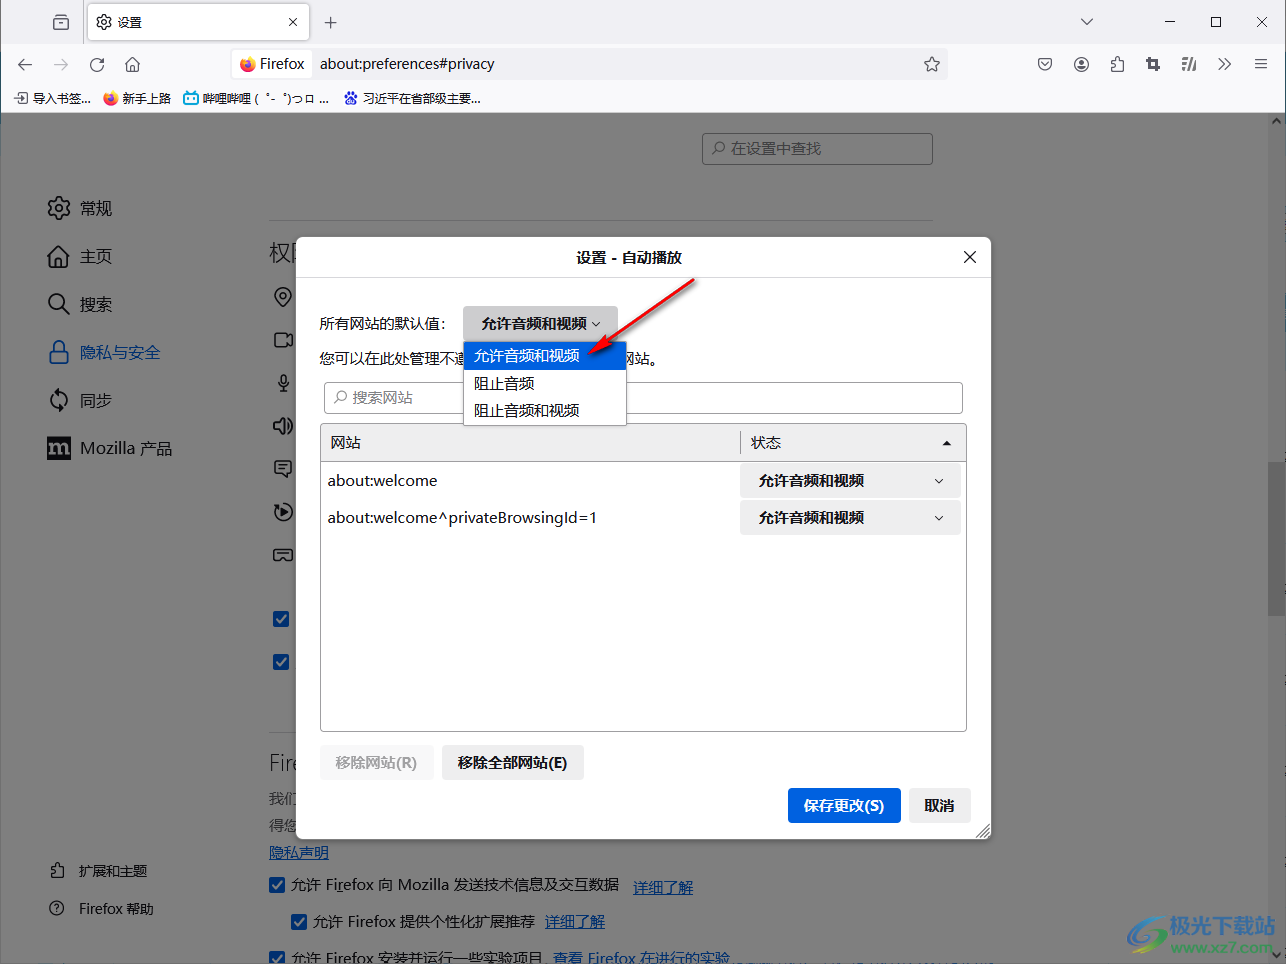The height and width of the screenshot is (964, 1286).
Task: Open Mozilla 产品 category
Action: click(110, 448)
